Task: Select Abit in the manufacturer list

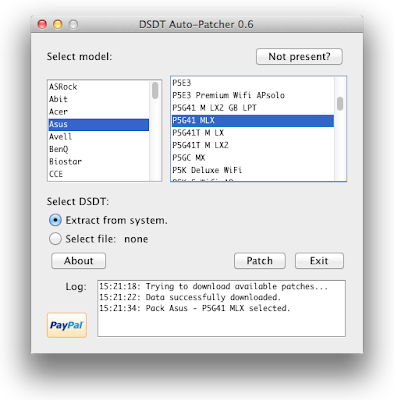Action: pos(99,99)
